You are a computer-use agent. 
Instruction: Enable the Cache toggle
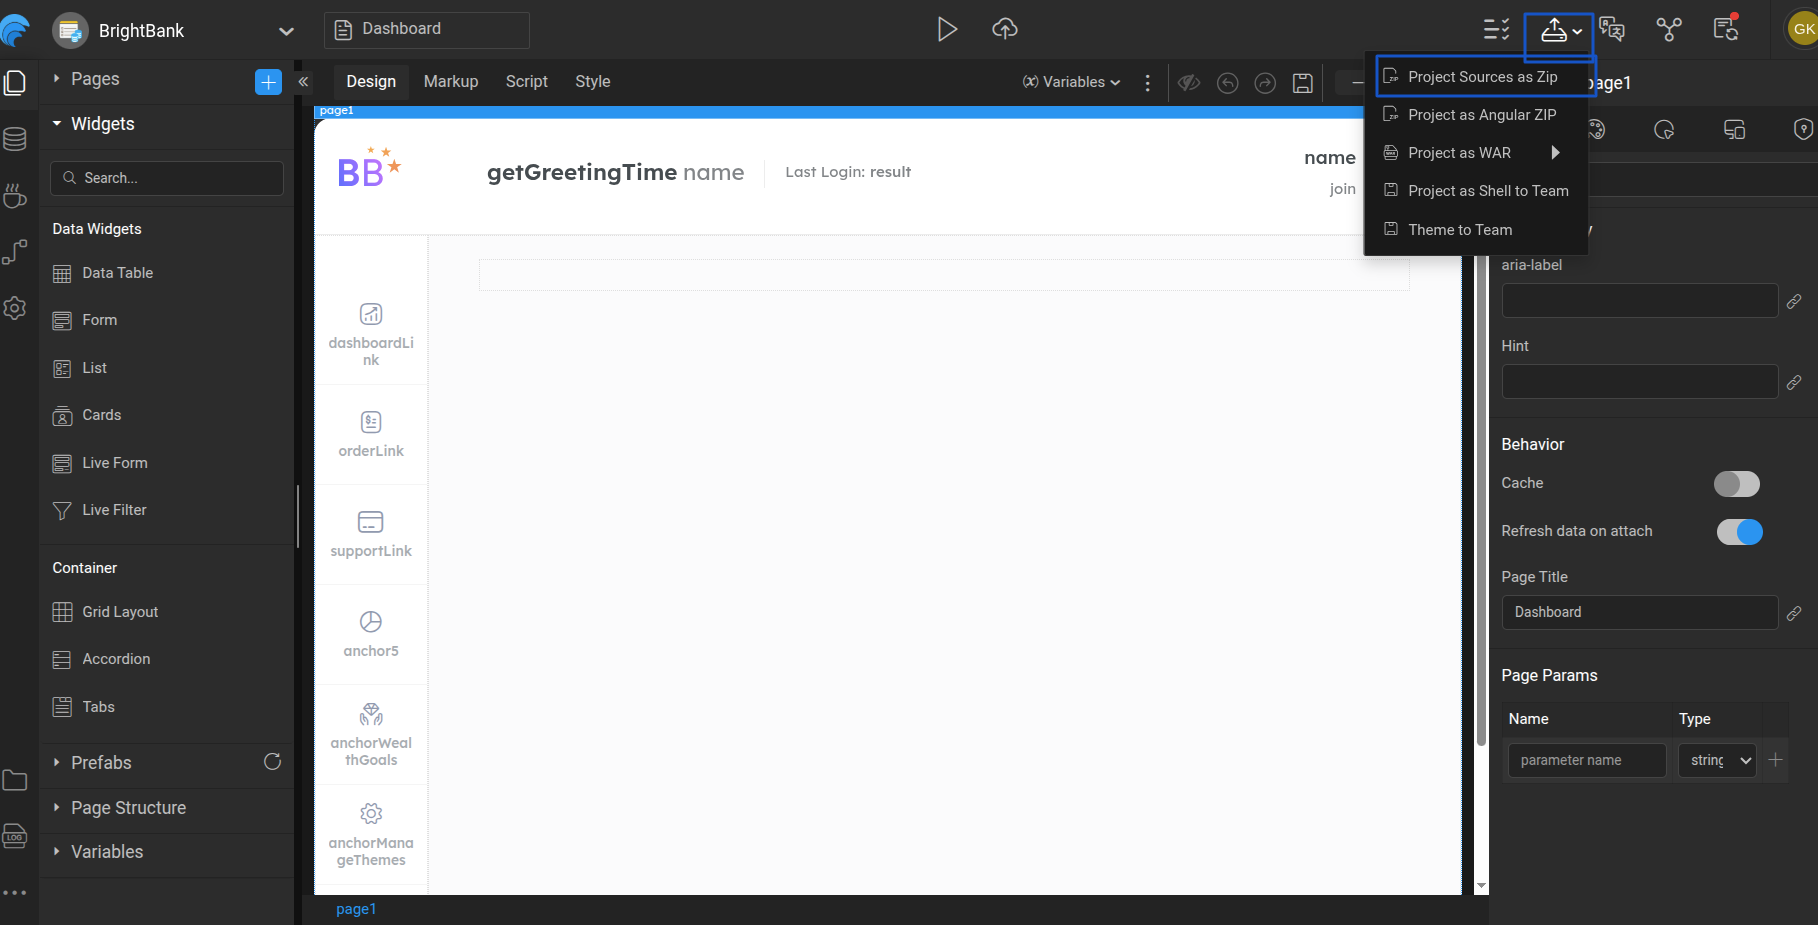[x=1737, y=484]
